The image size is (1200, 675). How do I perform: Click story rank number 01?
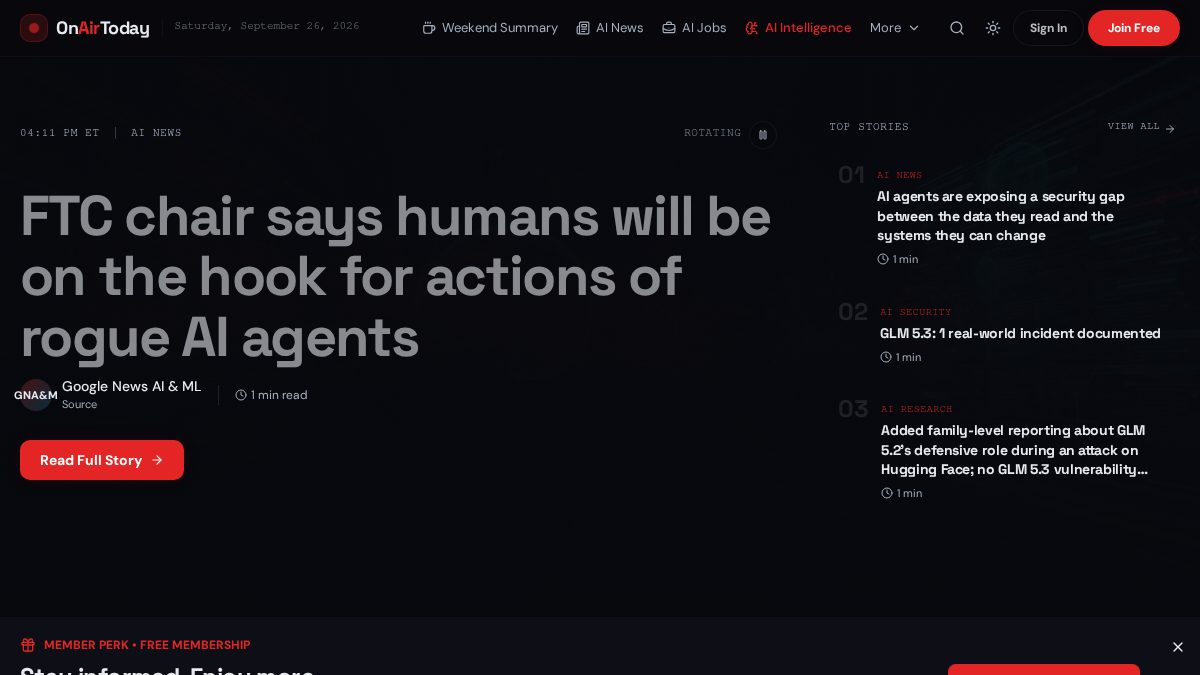(x=851, y=175)
